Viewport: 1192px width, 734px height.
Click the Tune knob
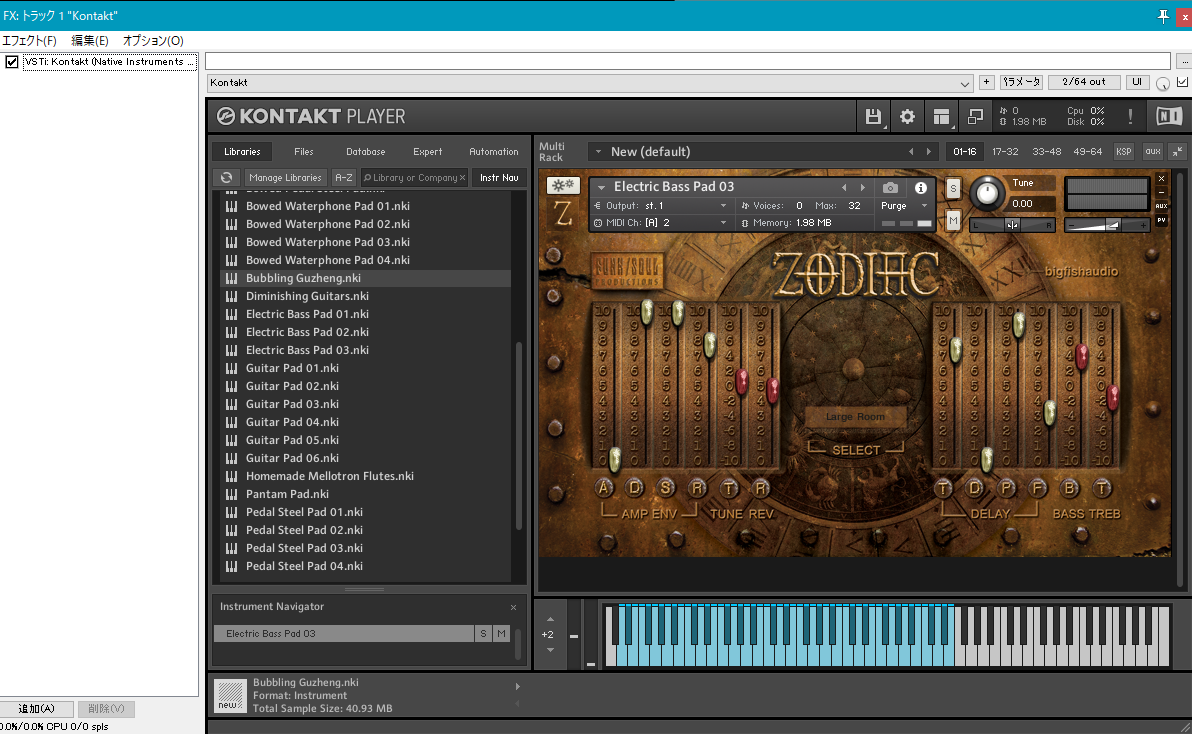pyautogui.click(x=989, y=191)
